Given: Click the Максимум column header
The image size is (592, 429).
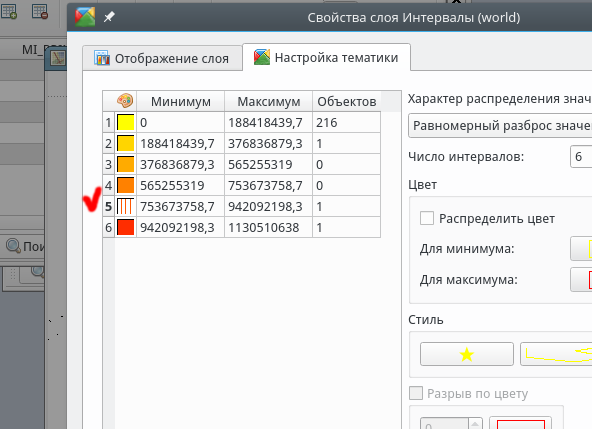Looking at the screenshot, I should click(x=268, y=101).
